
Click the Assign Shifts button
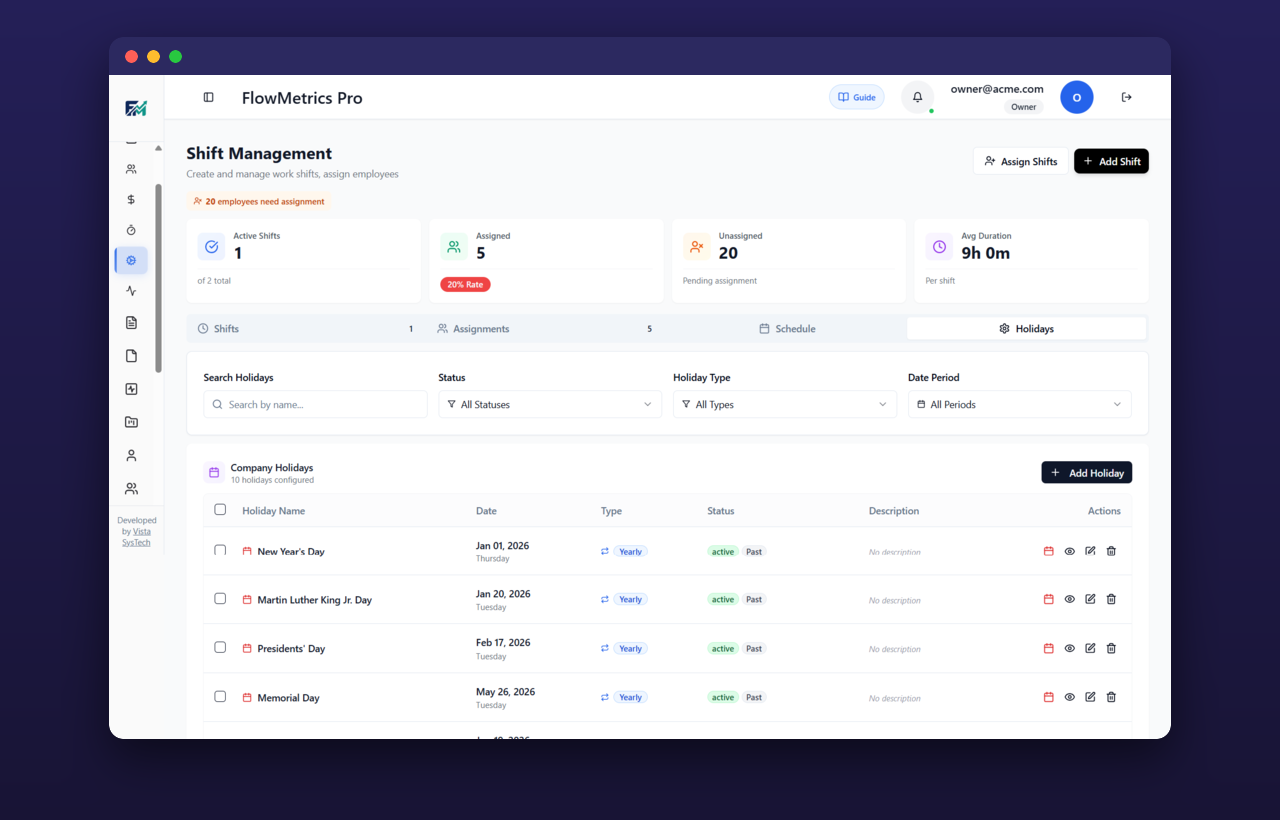pyautogui.click(x=1021, y=161)
